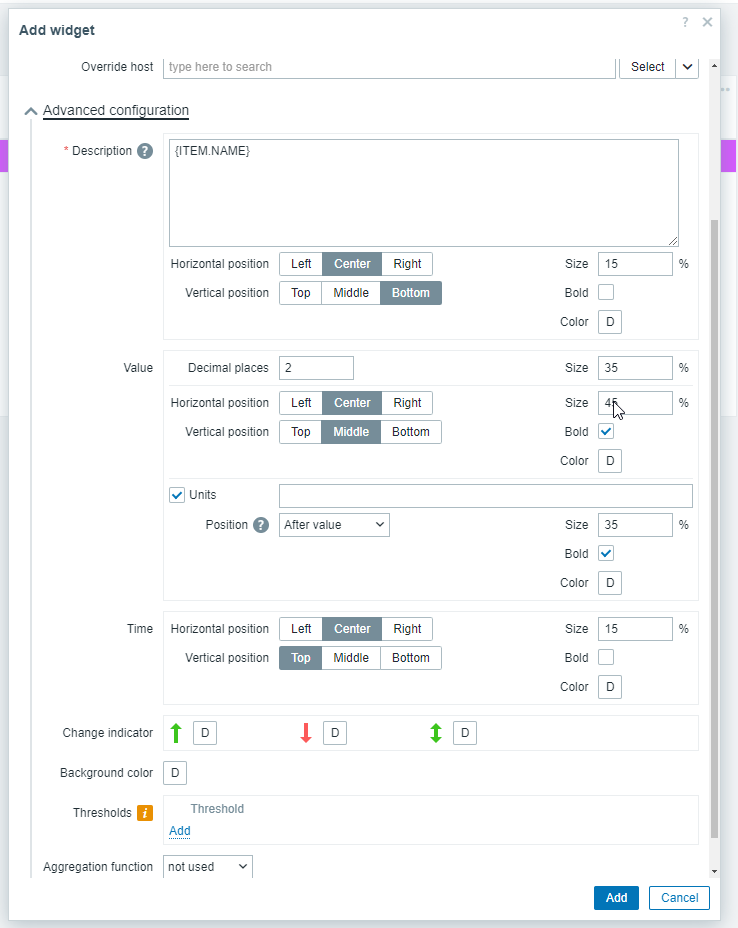
Task: Click the orange Thresholds info icon
Action: 145,813
